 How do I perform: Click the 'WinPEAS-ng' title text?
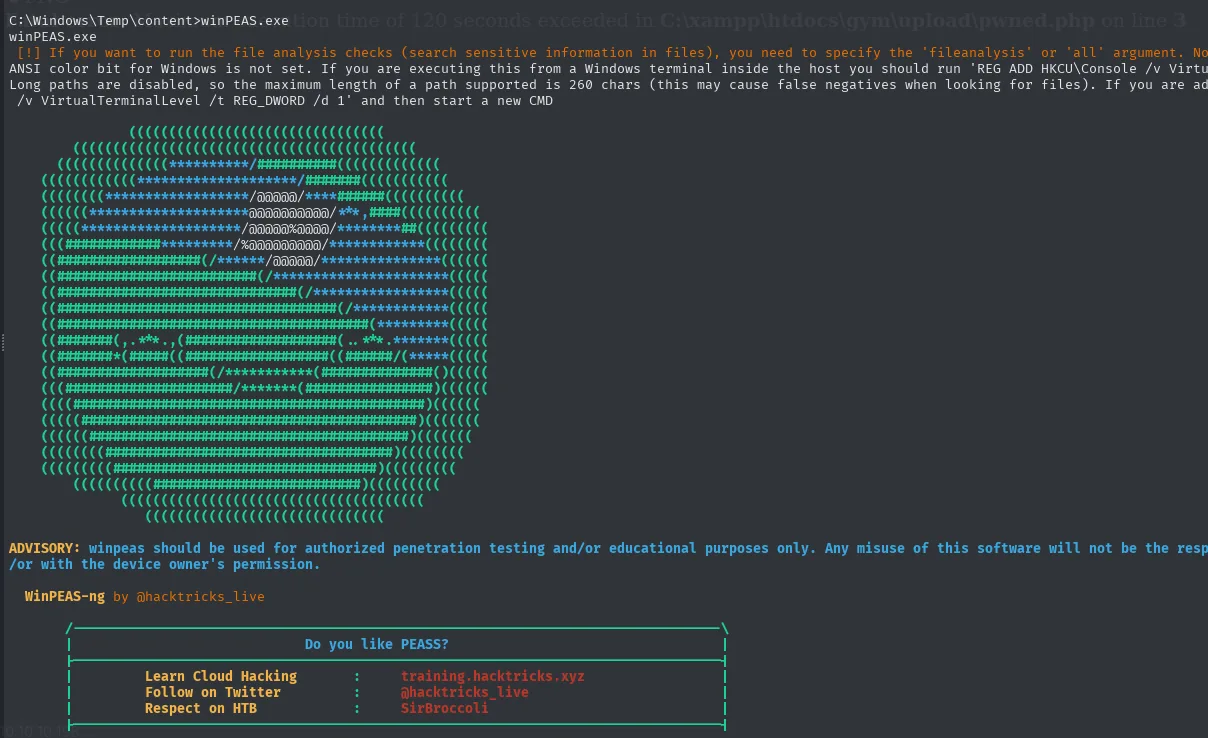click(x=65, y=596)
